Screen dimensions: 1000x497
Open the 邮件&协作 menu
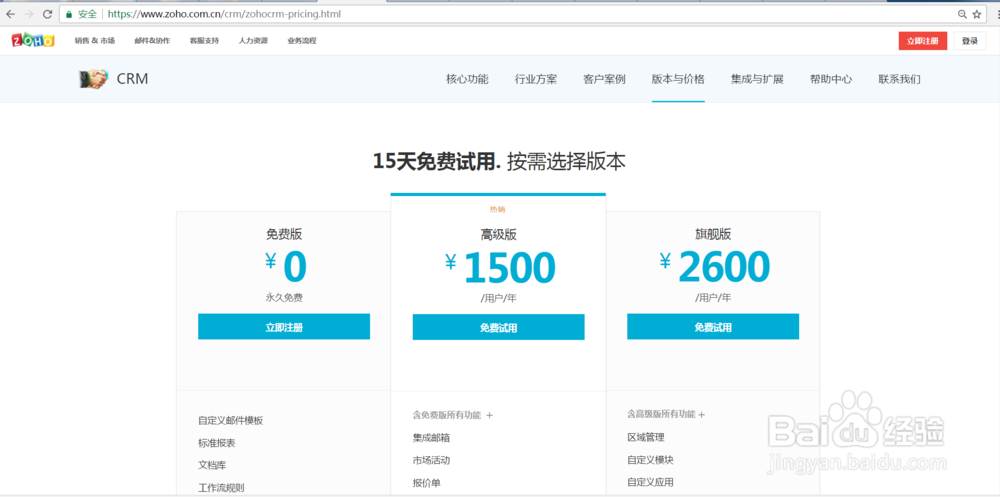tap(152, 41)
